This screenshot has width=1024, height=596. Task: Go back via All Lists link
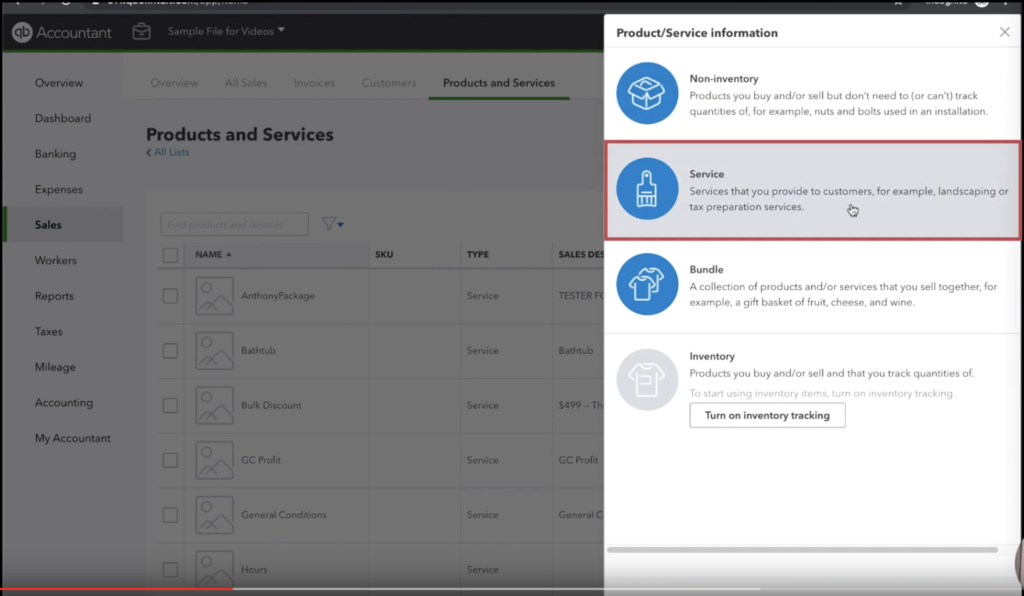[x=168, y=152]
